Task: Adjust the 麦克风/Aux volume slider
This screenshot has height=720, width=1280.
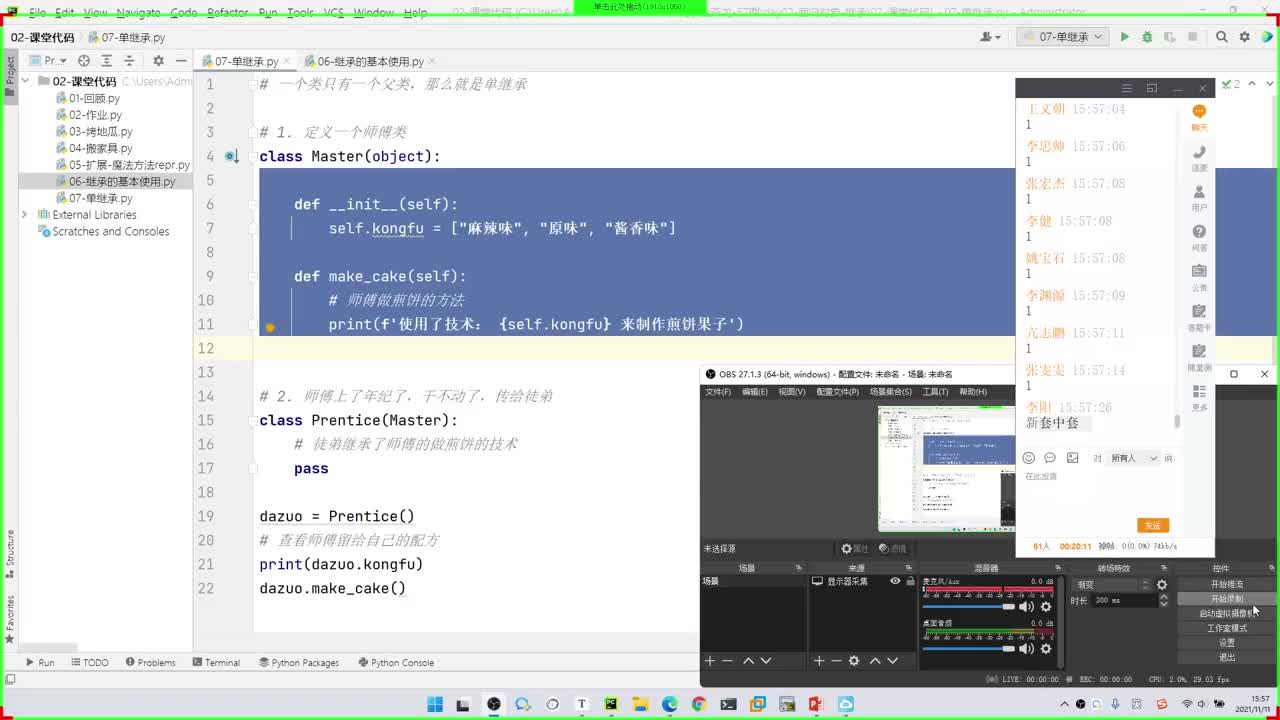Action: [968, 607]
